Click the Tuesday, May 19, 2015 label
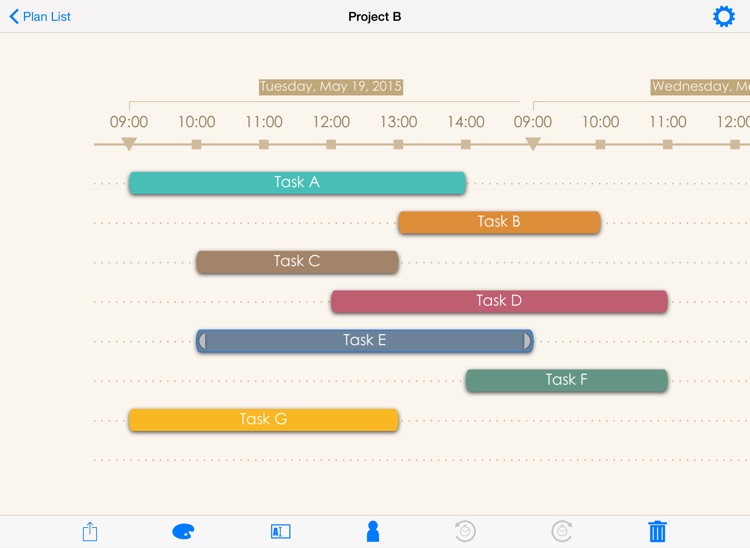750x548 pixels. [331, 87]
